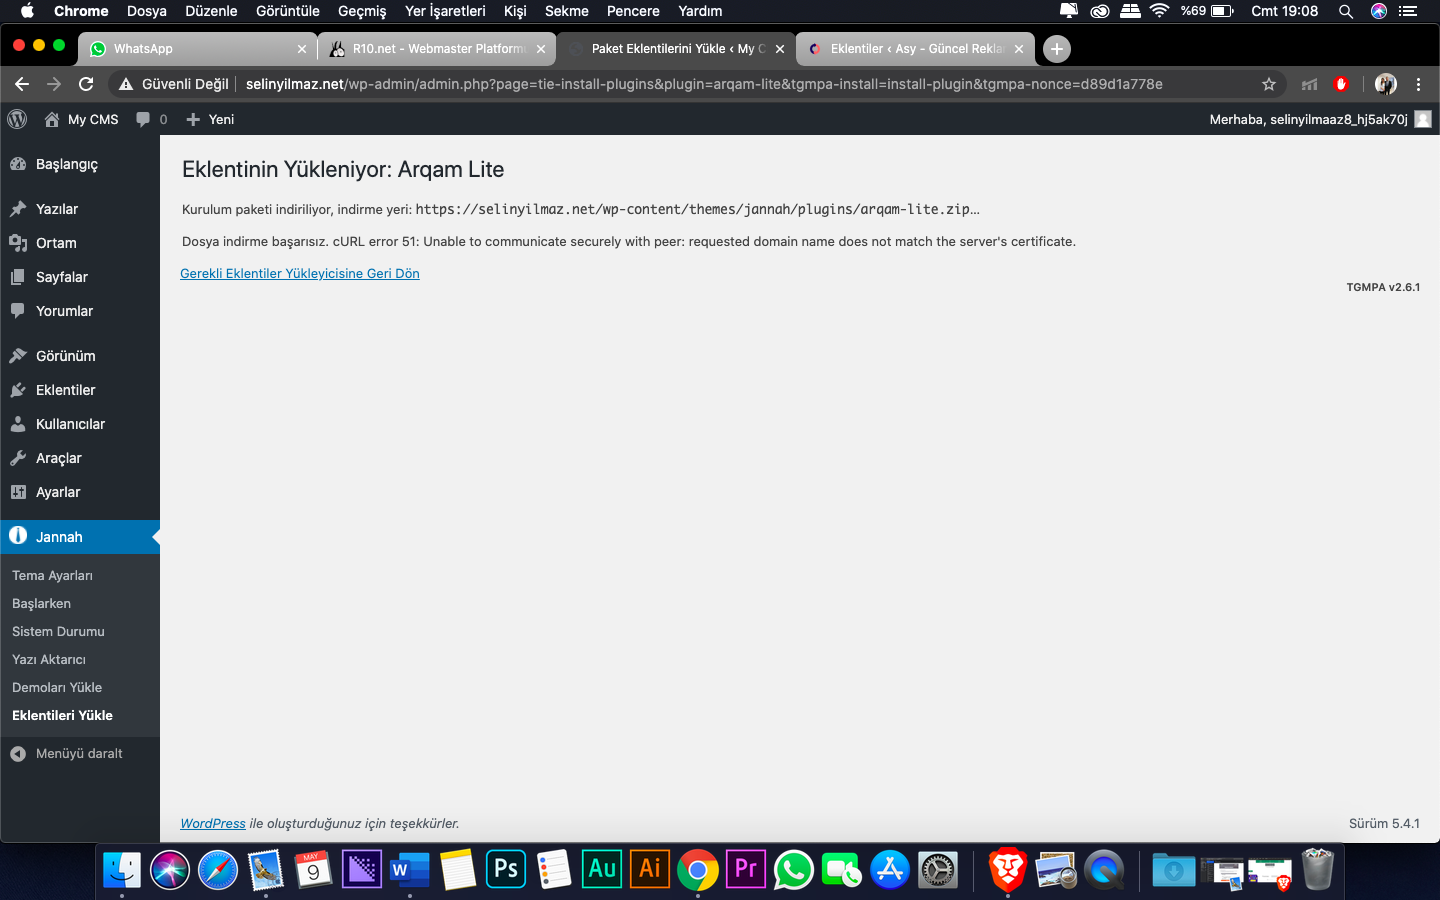Open Premiere Pro from the Dock
Image resolution: width=1440 pixels, height=900 pixels.
point(746,869)
